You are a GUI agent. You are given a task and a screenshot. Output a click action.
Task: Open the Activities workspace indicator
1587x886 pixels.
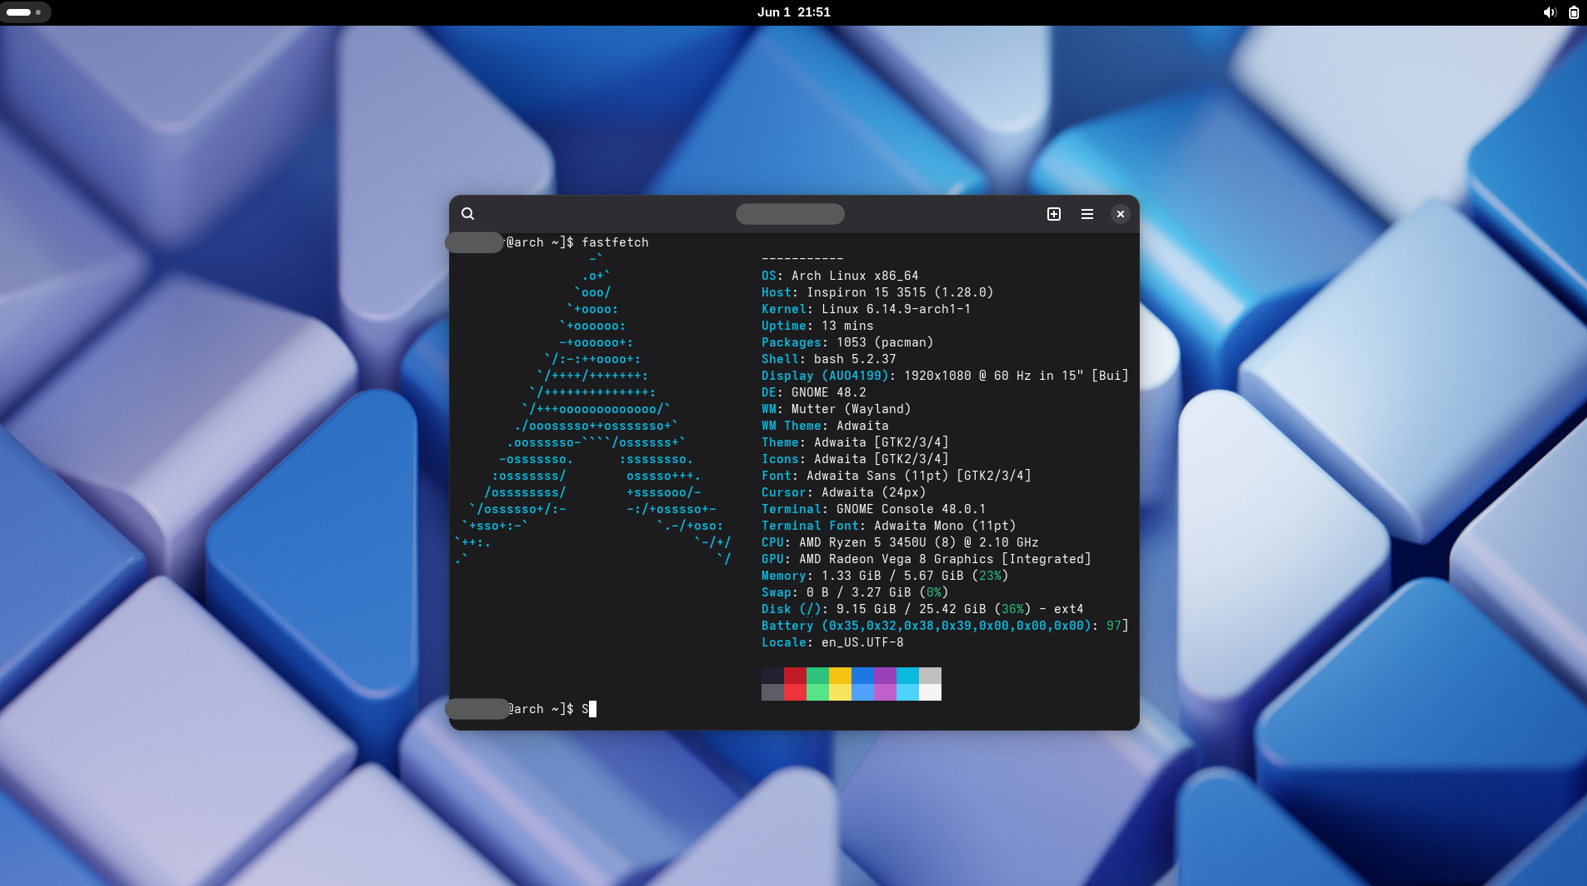click(x=25, y=13)
